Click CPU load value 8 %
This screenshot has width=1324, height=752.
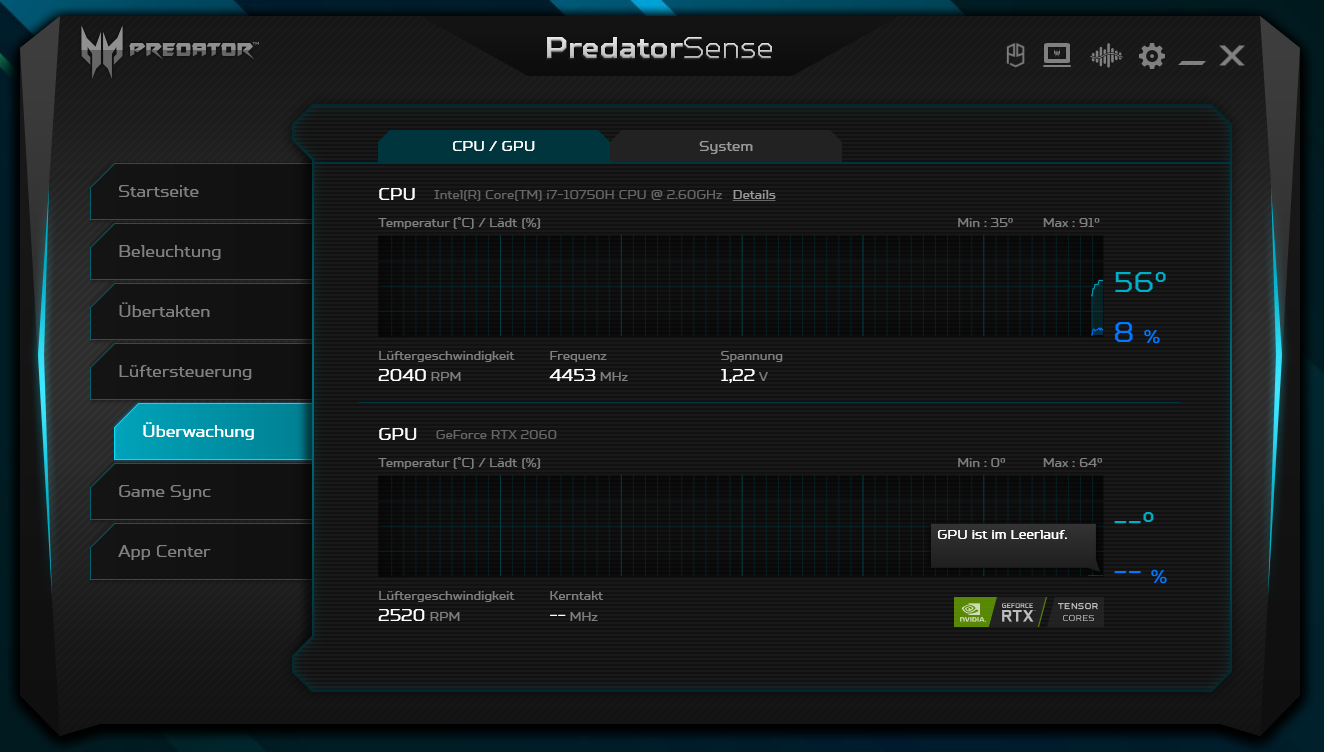[1137, 334]
